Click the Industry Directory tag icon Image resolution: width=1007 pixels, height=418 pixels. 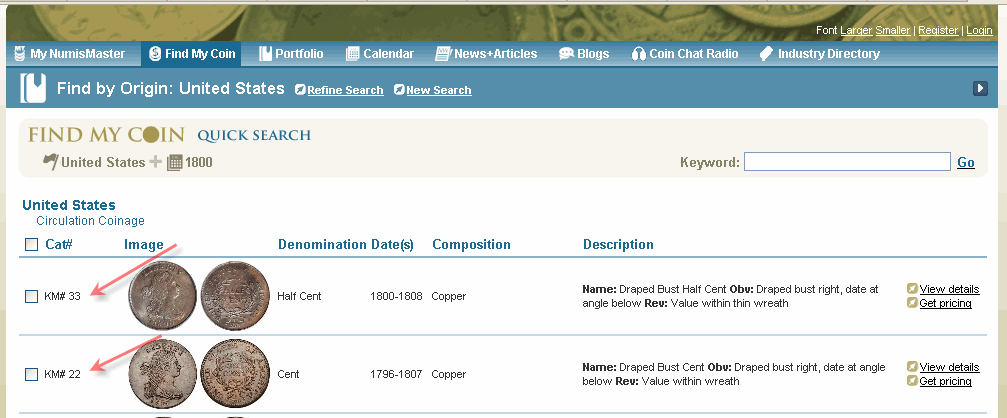click(x=766, y=54)
